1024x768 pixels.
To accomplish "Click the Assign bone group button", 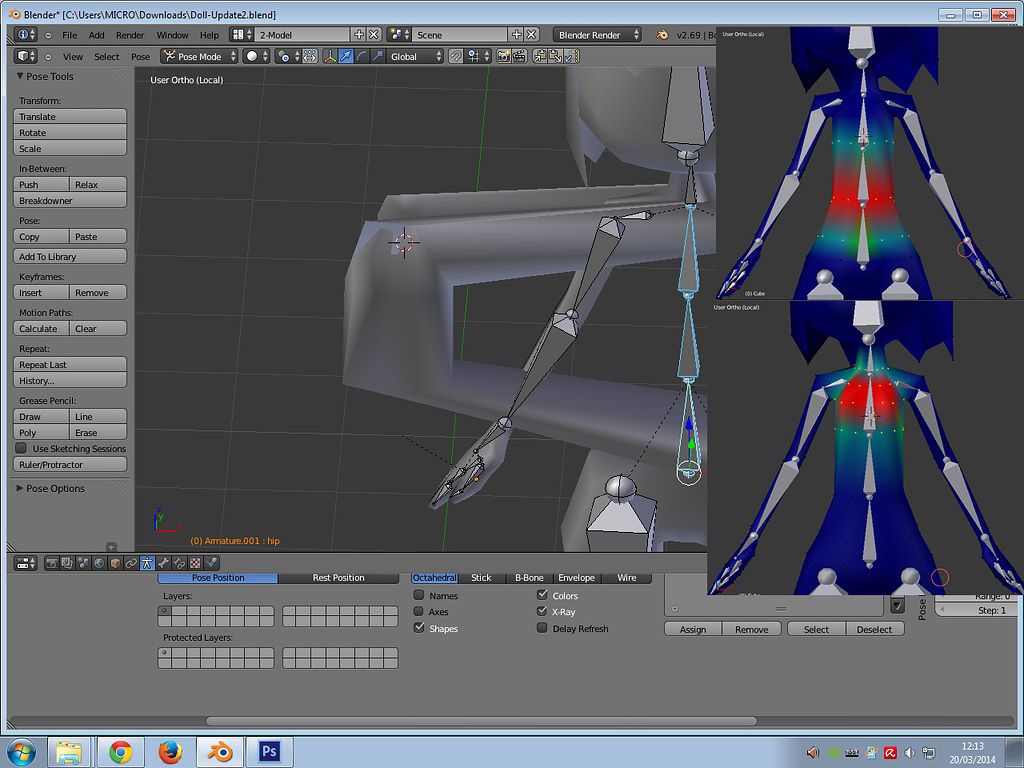I will pos(693,629).
